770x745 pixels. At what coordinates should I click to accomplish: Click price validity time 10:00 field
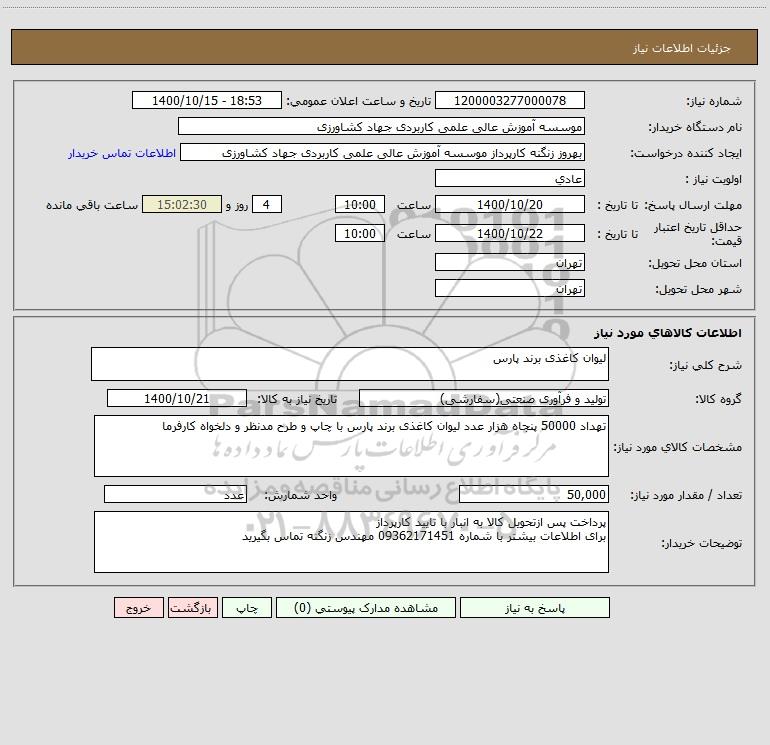click(359, 233)
